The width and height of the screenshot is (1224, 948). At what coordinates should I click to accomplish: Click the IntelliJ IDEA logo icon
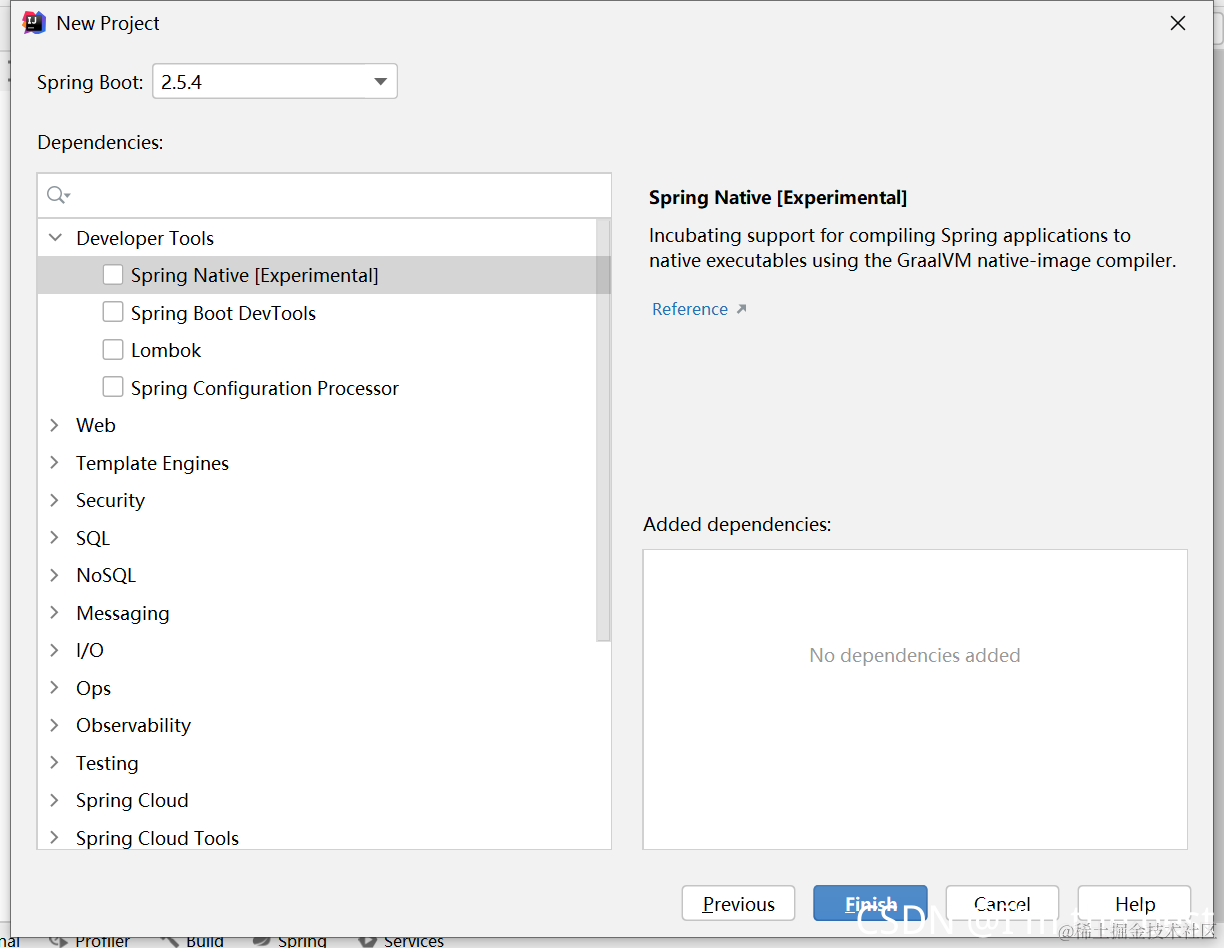coord(34,23)
